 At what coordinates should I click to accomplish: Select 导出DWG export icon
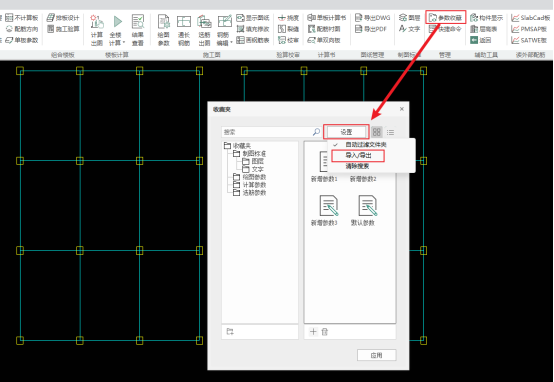click(372, 18)
